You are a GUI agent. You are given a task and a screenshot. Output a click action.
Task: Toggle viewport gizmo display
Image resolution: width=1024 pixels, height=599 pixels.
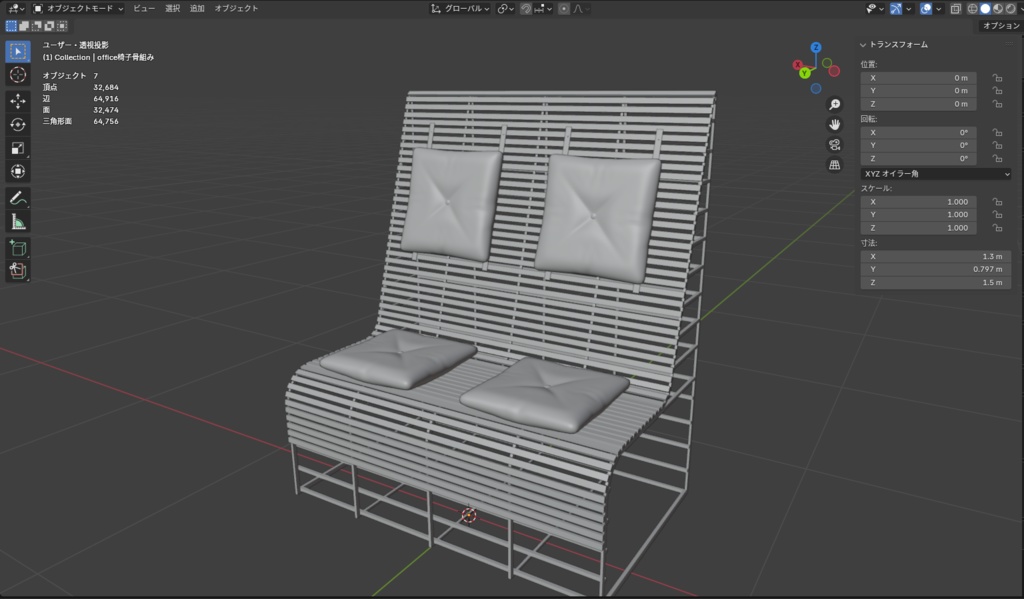(896, 9)
